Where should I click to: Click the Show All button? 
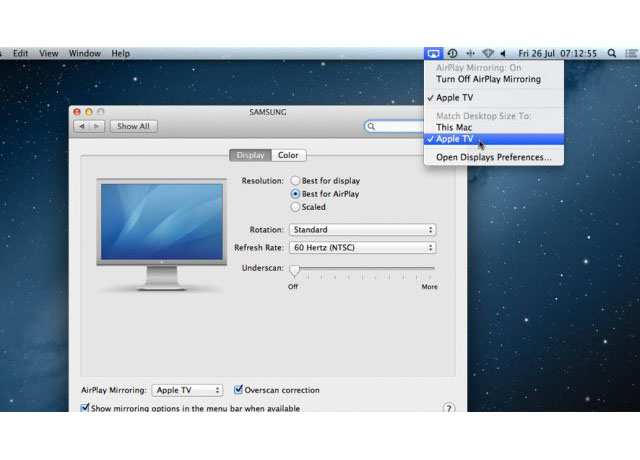133,127
